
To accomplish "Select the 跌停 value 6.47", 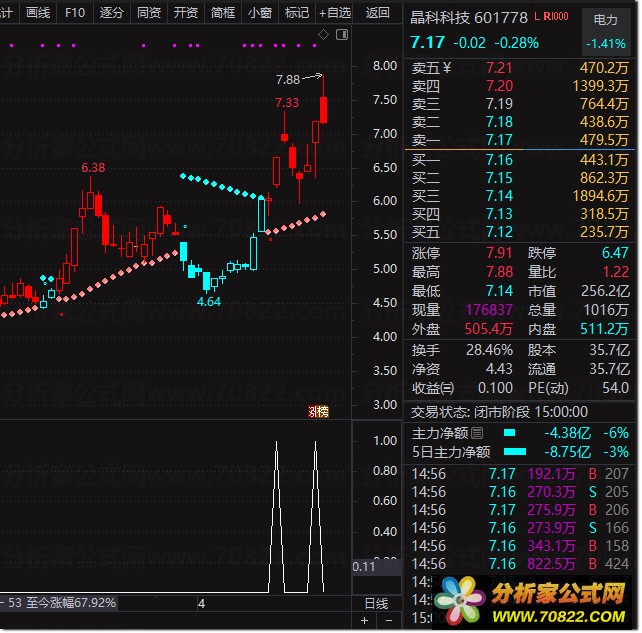I will 615,253.
